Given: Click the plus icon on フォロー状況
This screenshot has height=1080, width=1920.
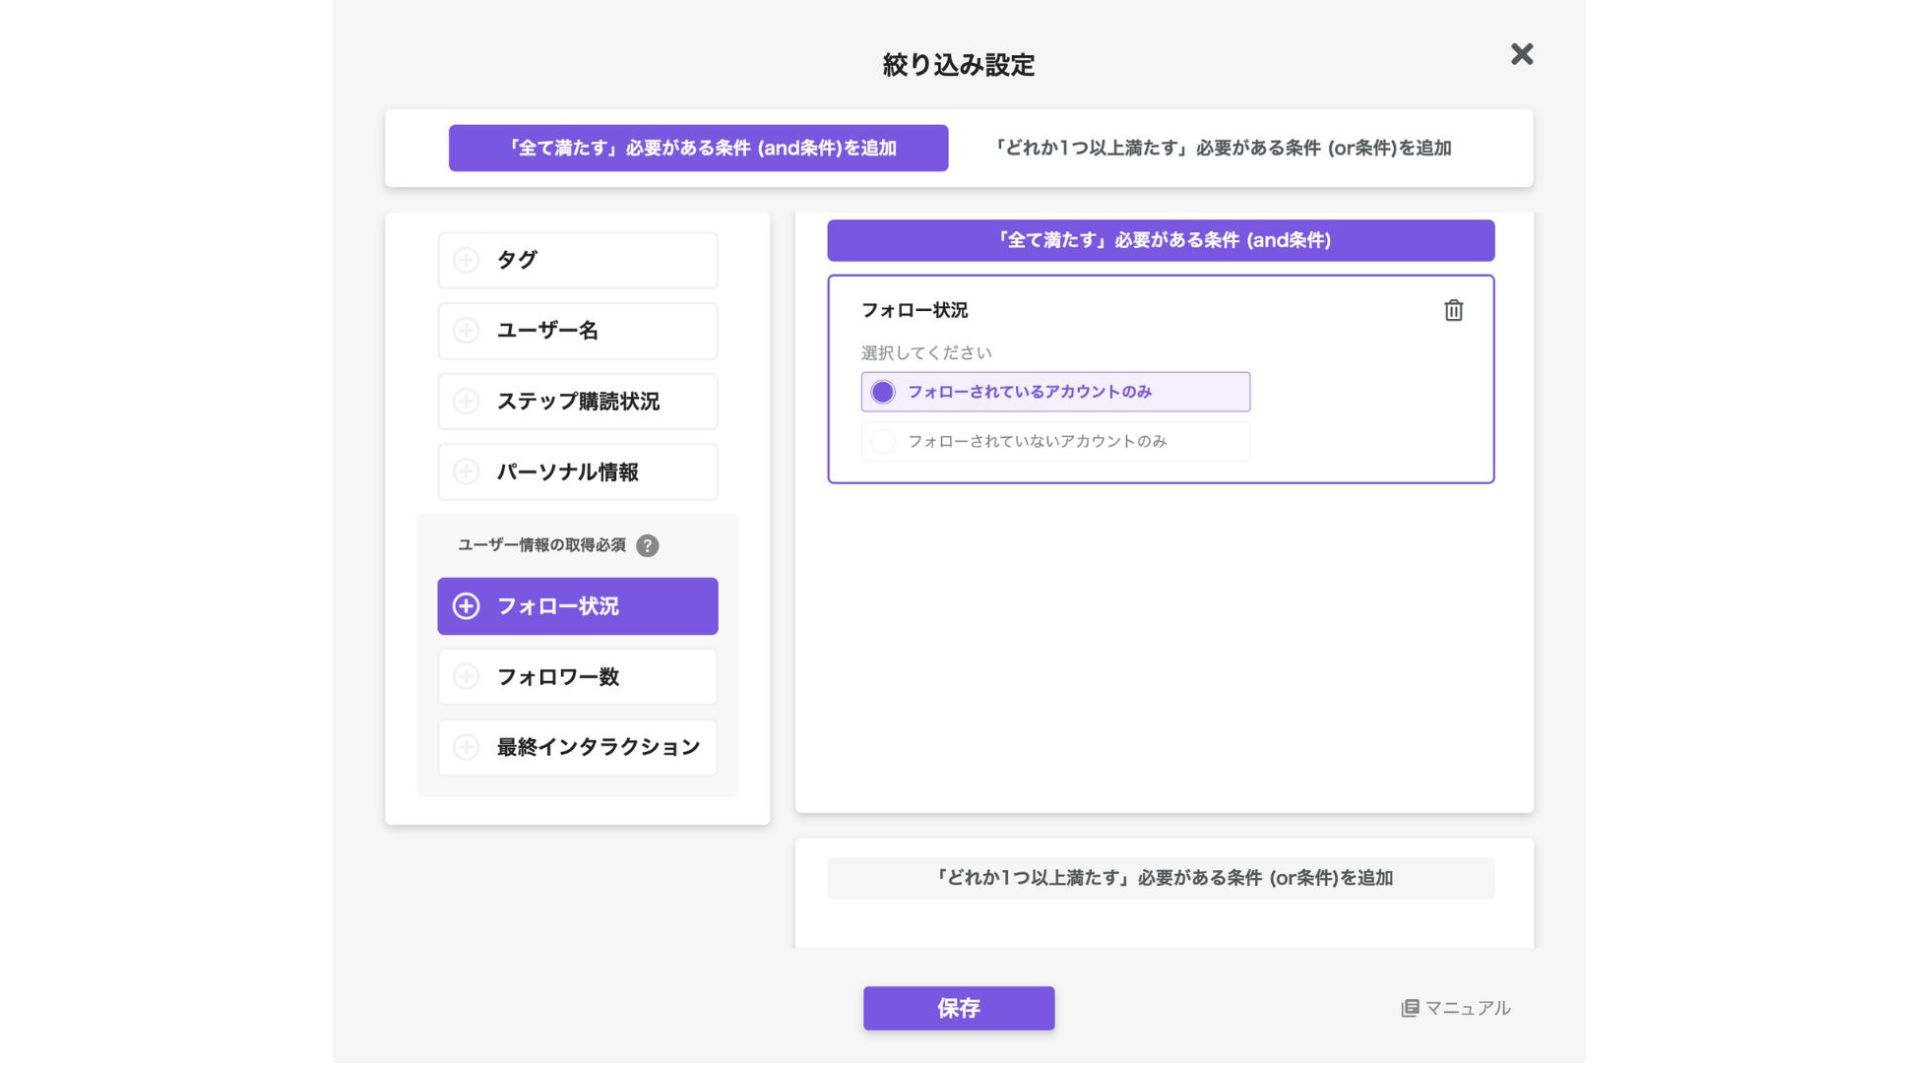Looking at the screenshot, I should pyautogui.click(x=466, y=606).
